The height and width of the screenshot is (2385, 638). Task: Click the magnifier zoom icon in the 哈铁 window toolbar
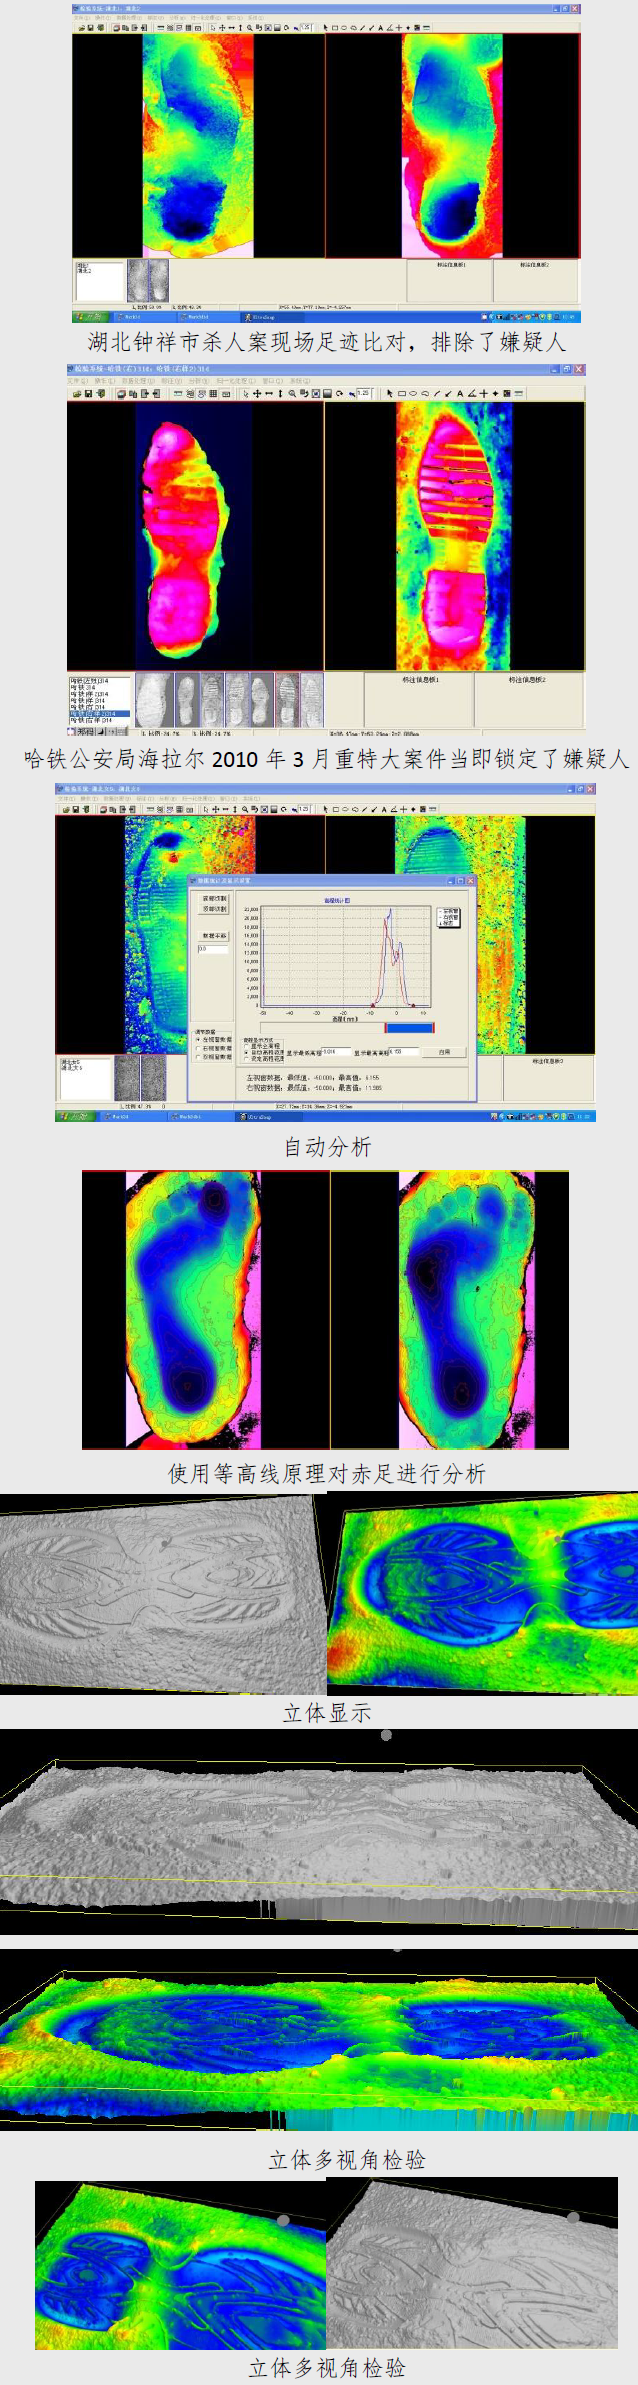292,394
